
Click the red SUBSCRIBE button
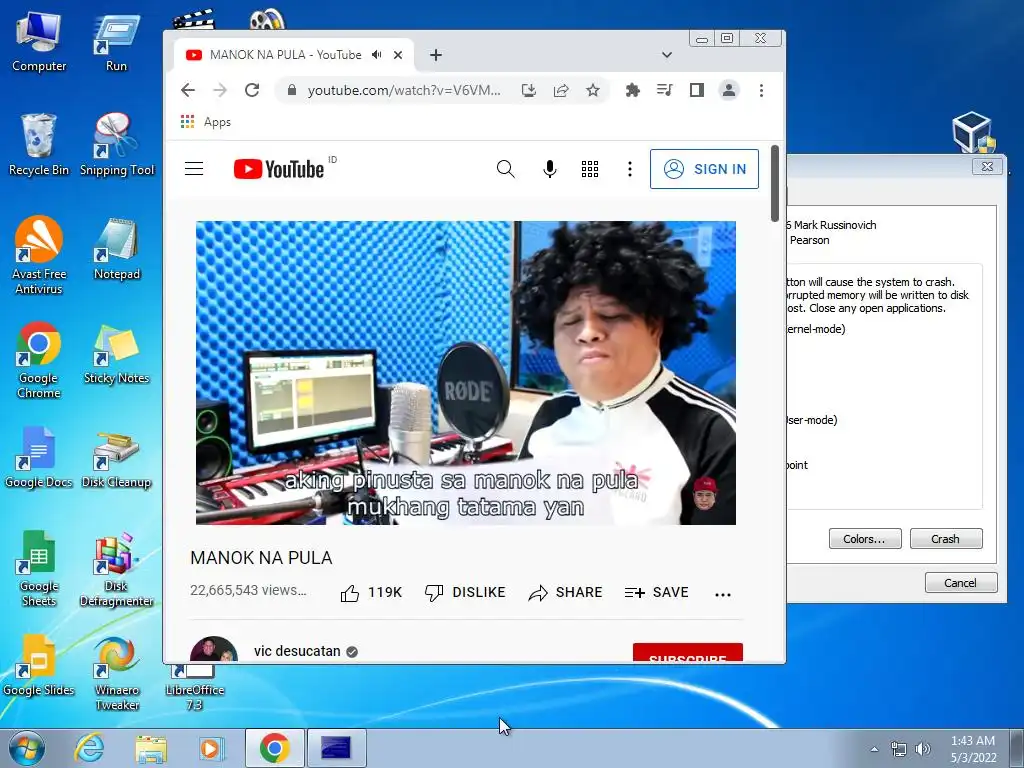688,653
